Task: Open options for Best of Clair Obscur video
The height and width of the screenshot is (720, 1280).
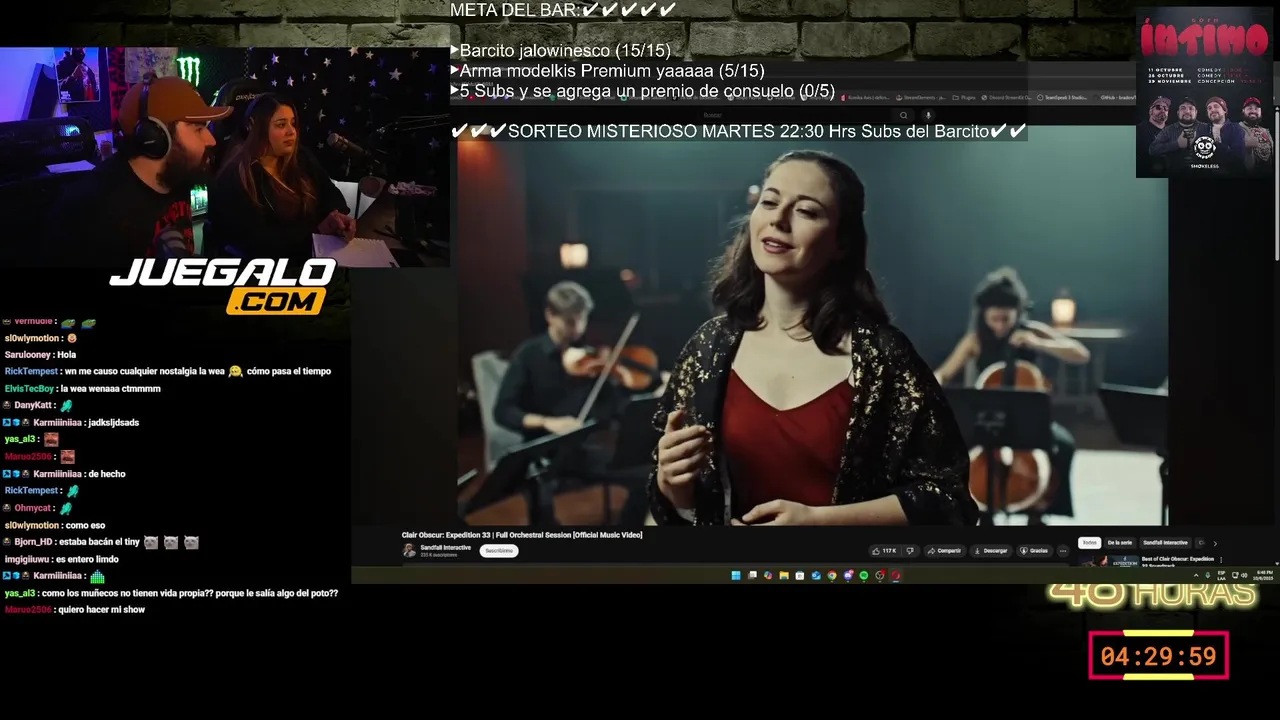Action: [1221, 559]
